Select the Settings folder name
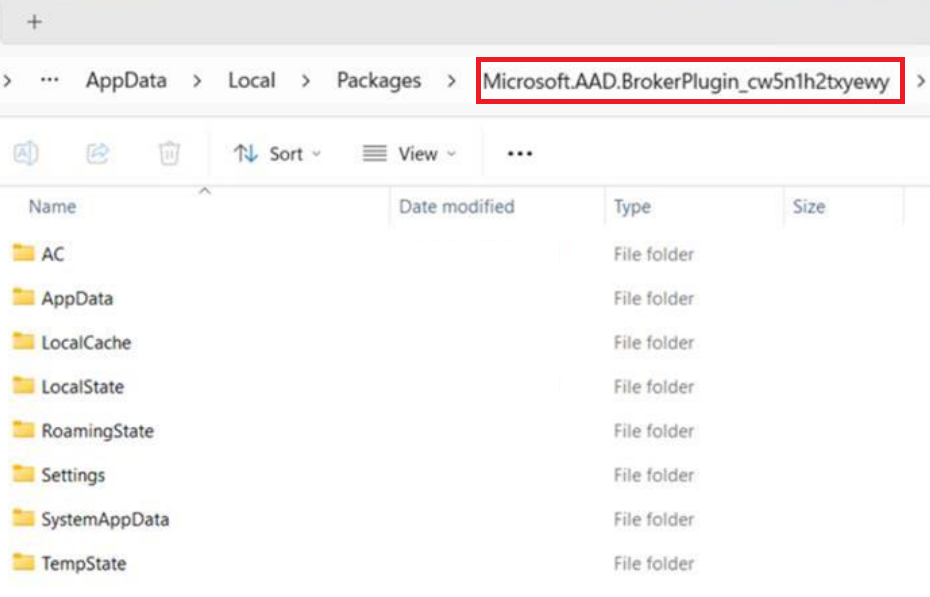 coord(74,475)
